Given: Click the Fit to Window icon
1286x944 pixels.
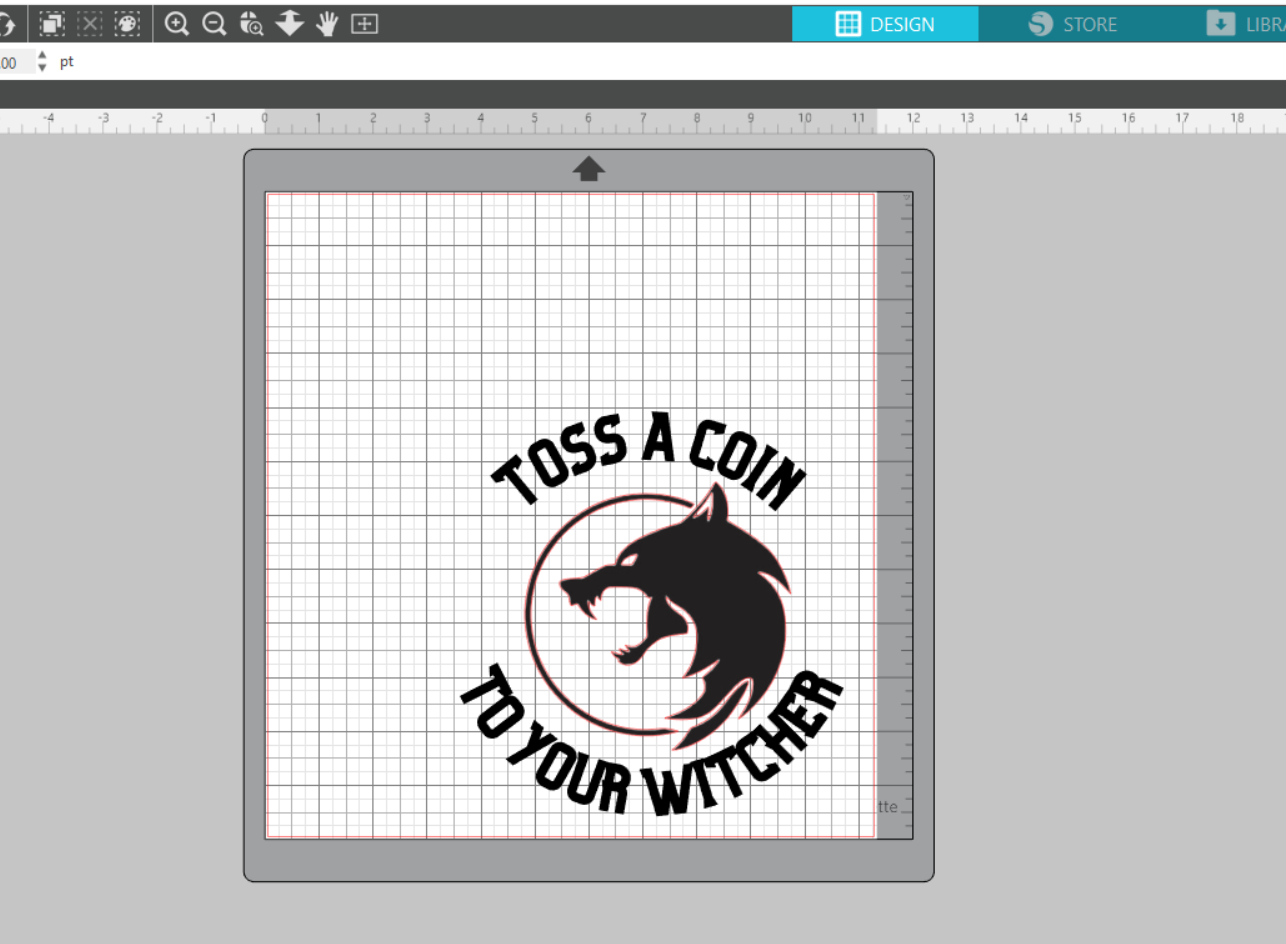Looking at the screenshot, I should point(365,24).
